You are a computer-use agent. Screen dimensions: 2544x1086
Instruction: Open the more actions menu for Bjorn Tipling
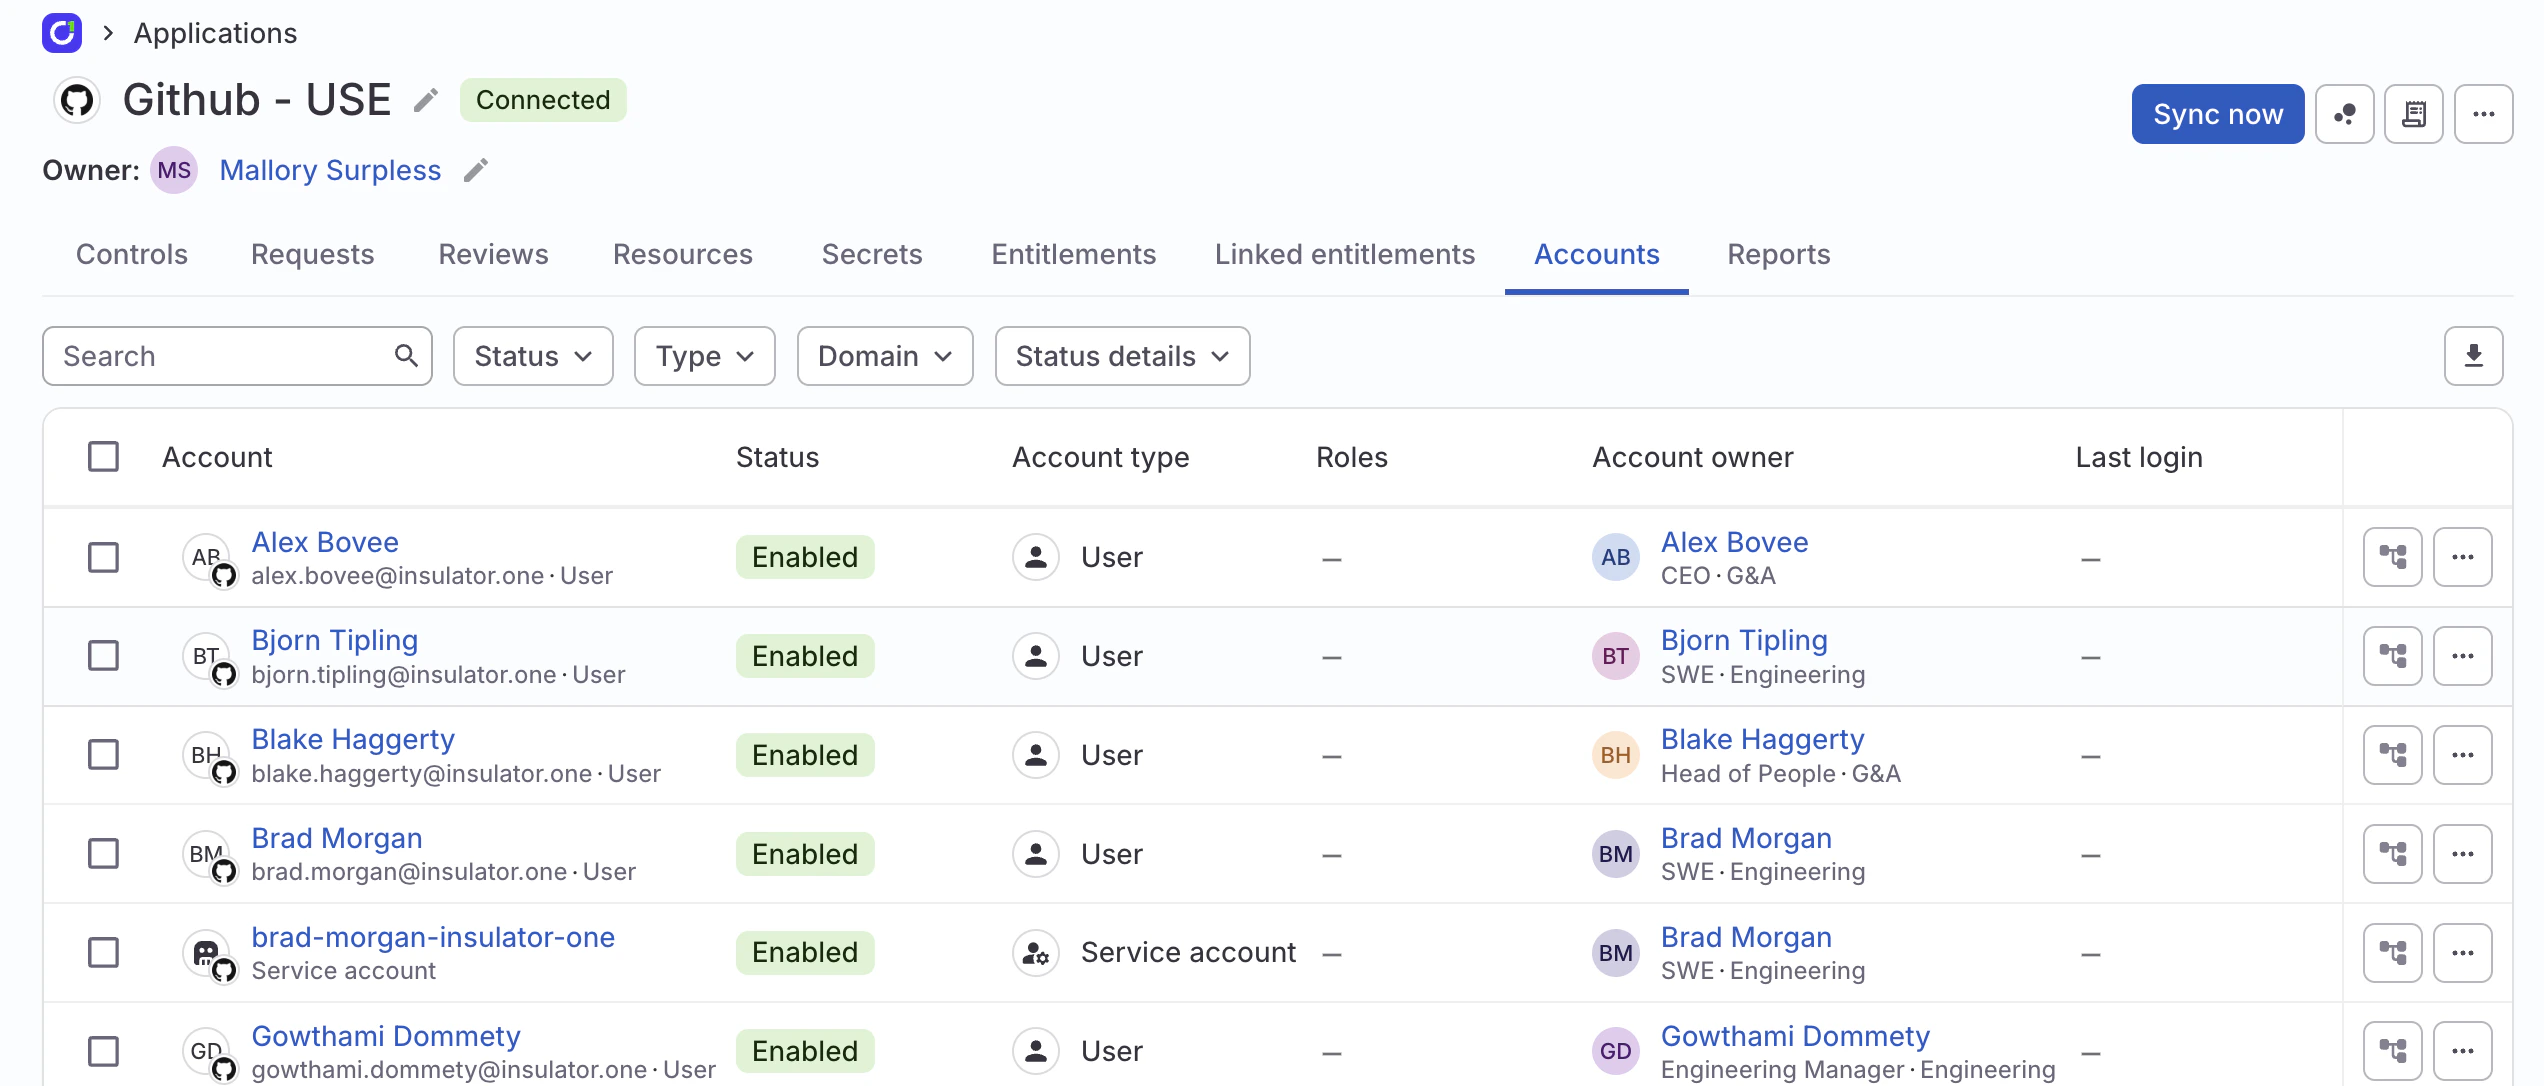click(2463, 656)
